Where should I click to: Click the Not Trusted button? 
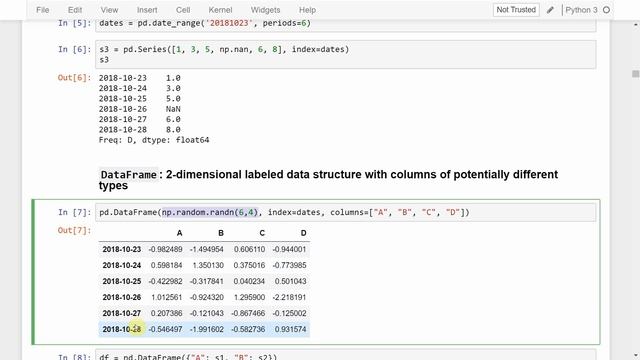(x=516, y=10)
